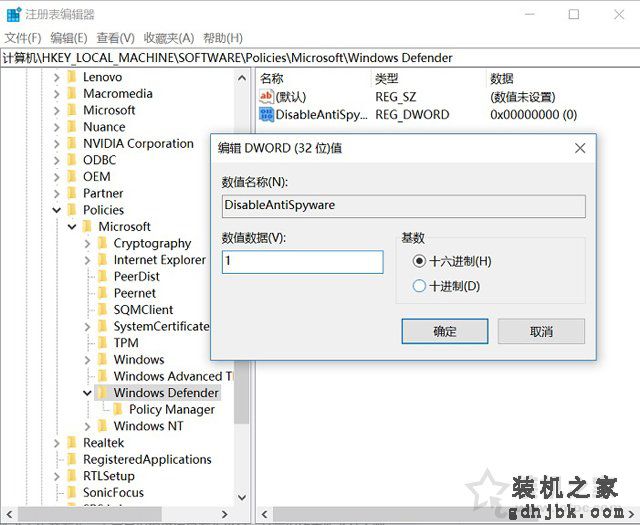Click the PeerDist folder icon

click(103, 276)
